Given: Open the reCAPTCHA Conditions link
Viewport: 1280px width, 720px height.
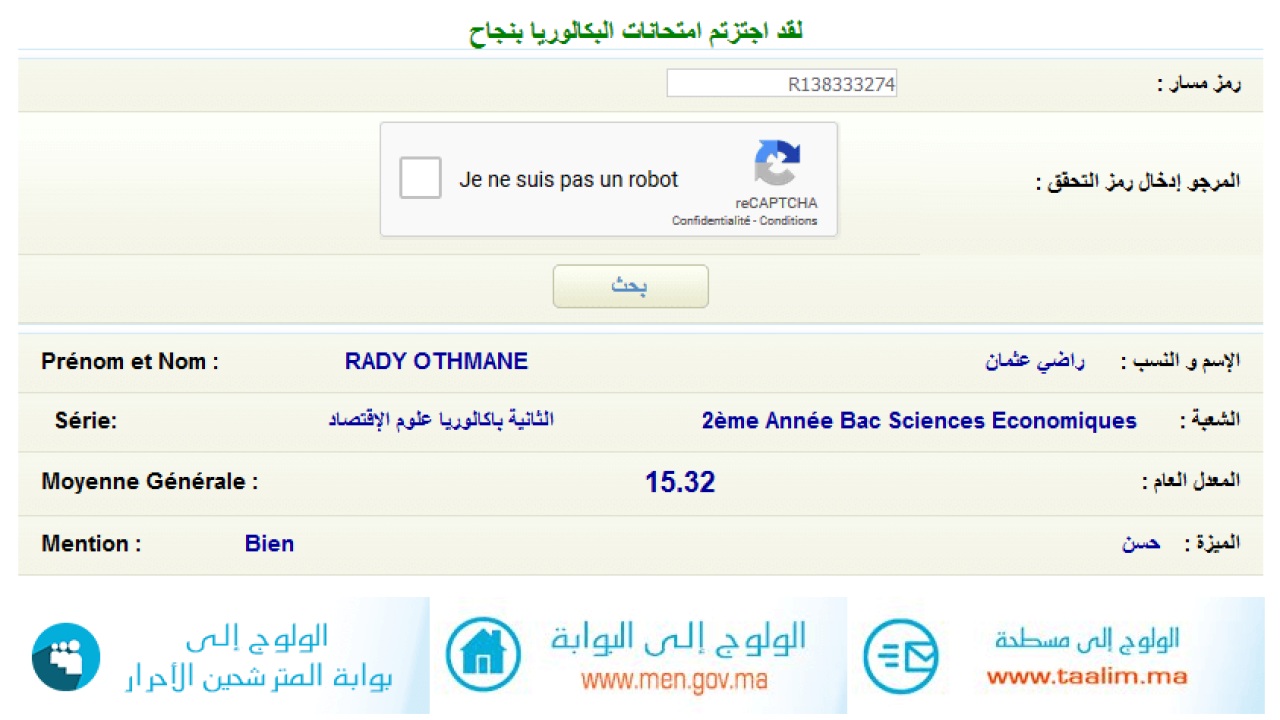Looking at the screenshot, I should (788, 221).
